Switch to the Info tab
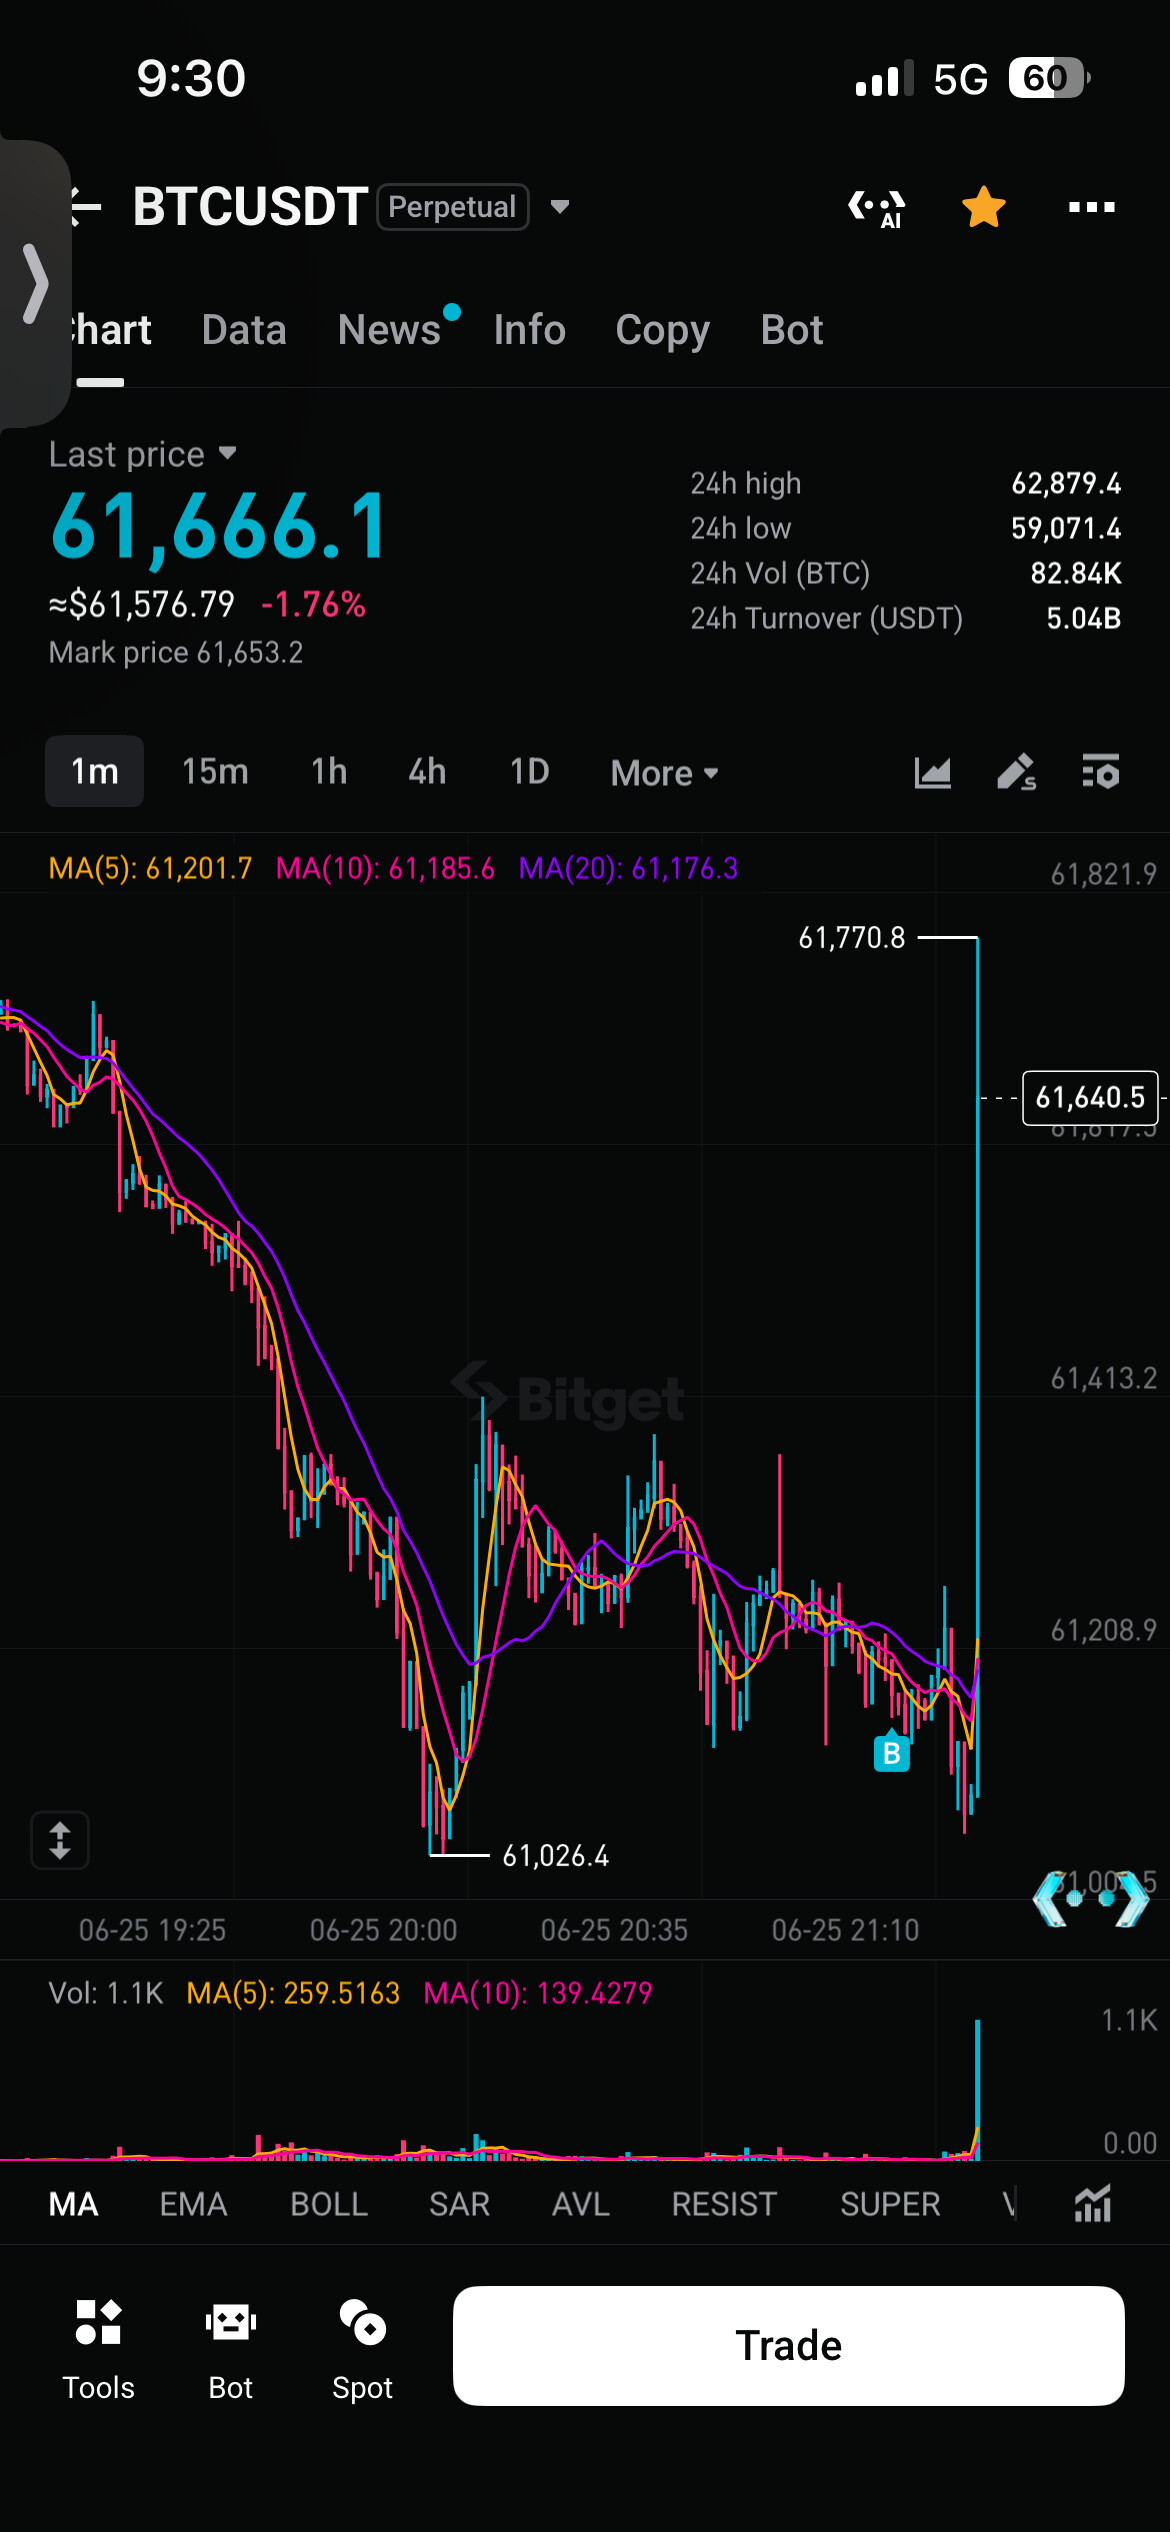This screenshot has width=1170, height=2532. pos(529,330)
